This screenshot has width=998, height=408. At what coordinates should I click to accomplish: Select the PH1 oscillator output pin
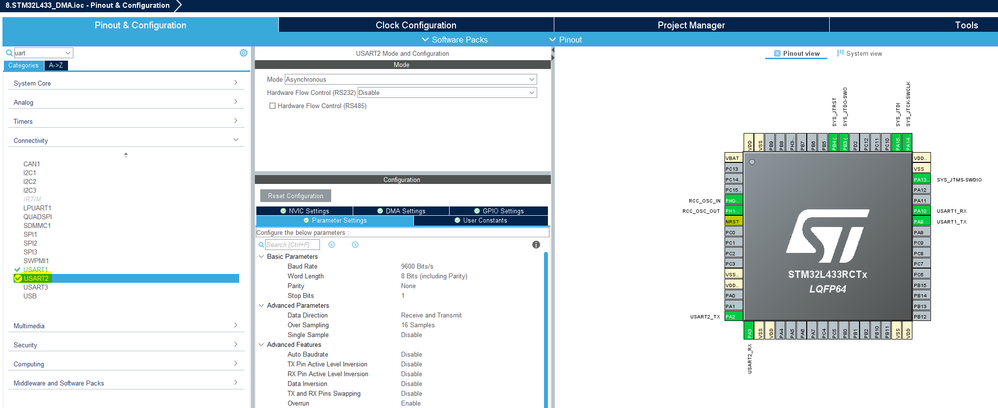732,211
